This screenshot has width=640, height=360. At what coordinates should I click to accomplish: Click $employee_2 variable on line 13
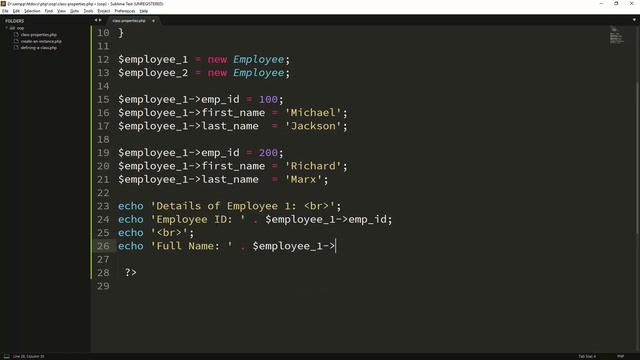tap(153, 73)
